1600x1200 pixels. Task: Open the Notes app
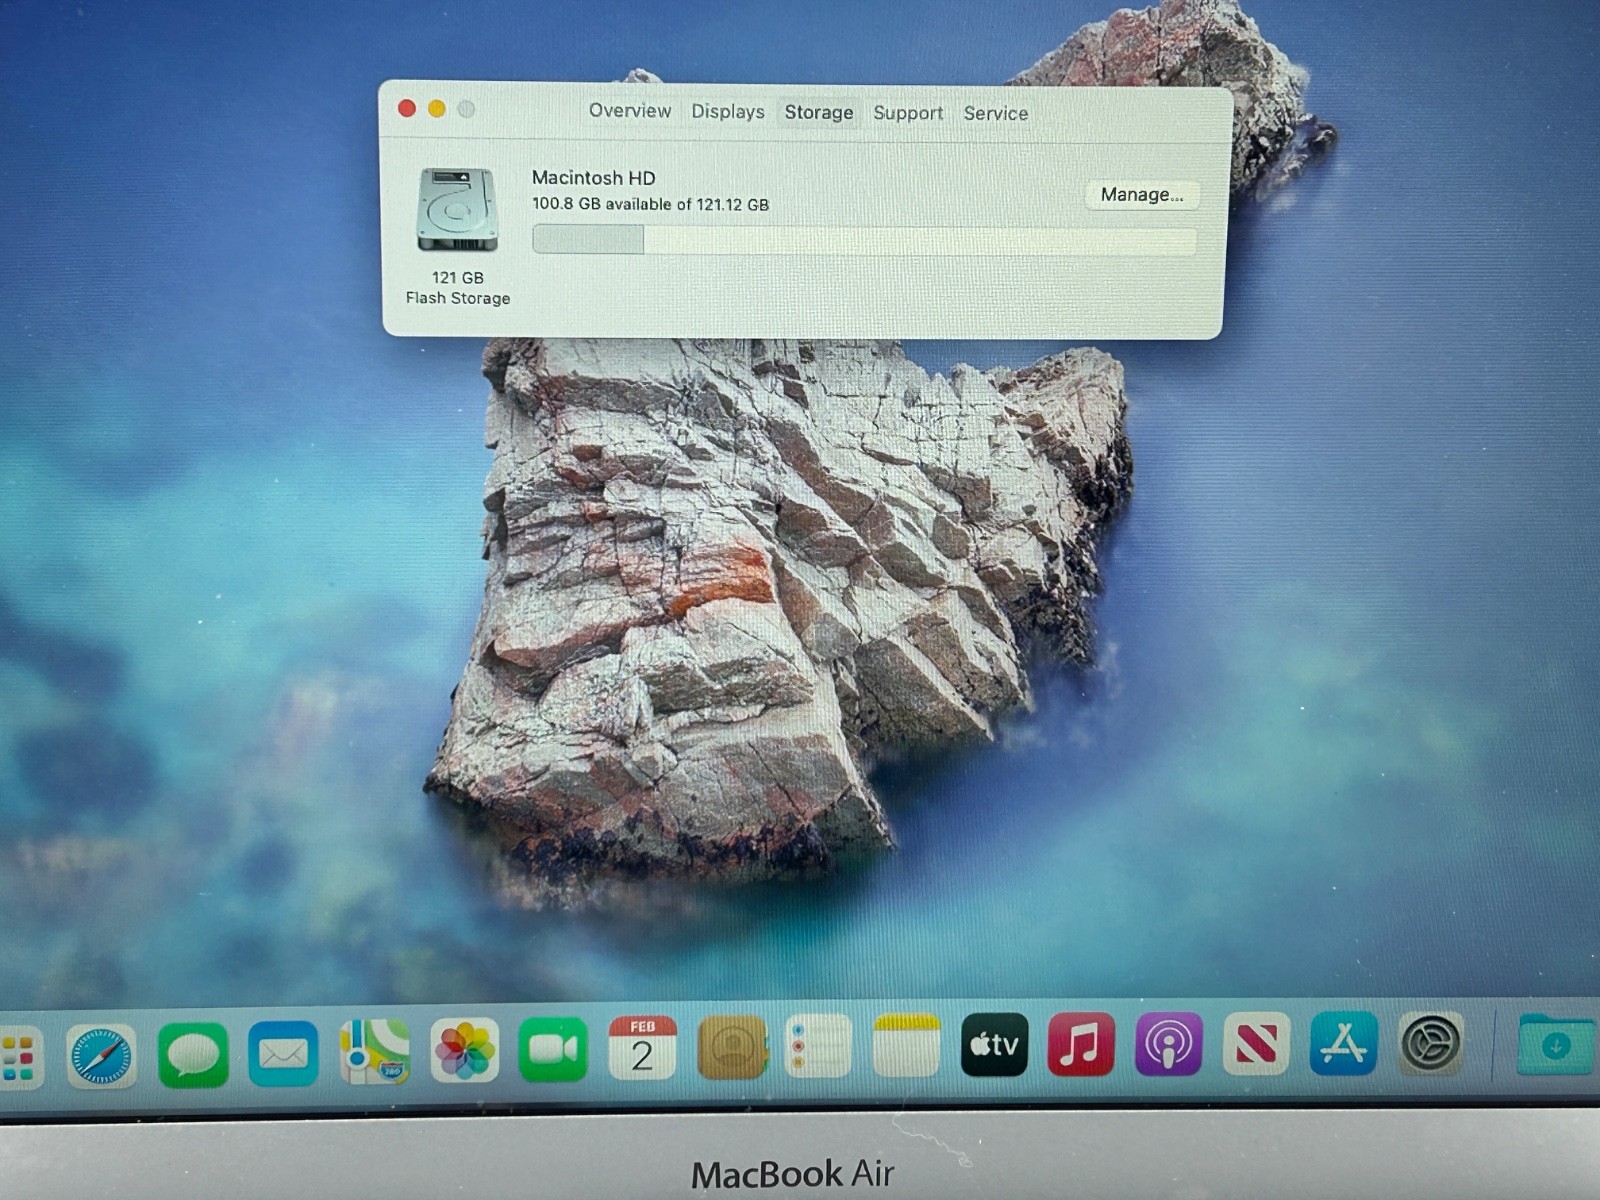coord(907,1045)
